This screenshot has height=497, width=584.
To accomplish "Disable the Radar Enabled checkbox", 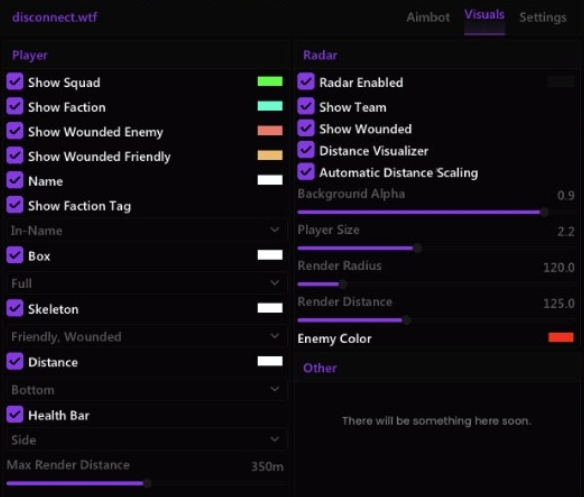I will click(x=306, y=82).
